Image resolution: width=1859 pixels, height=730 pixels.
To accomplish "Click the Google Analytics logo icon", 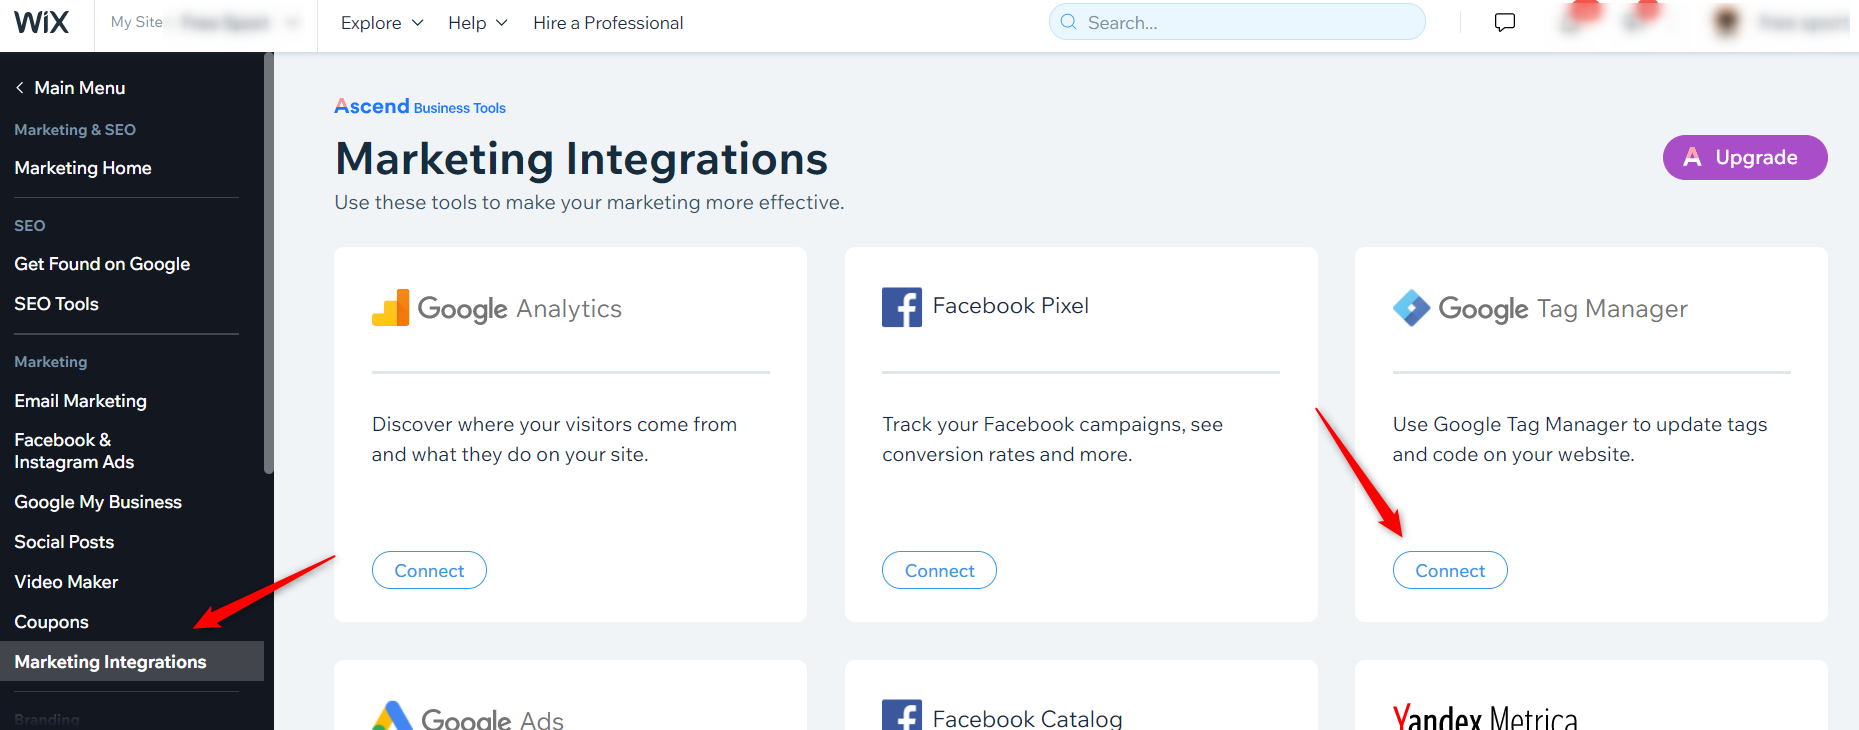I will 390,308.
